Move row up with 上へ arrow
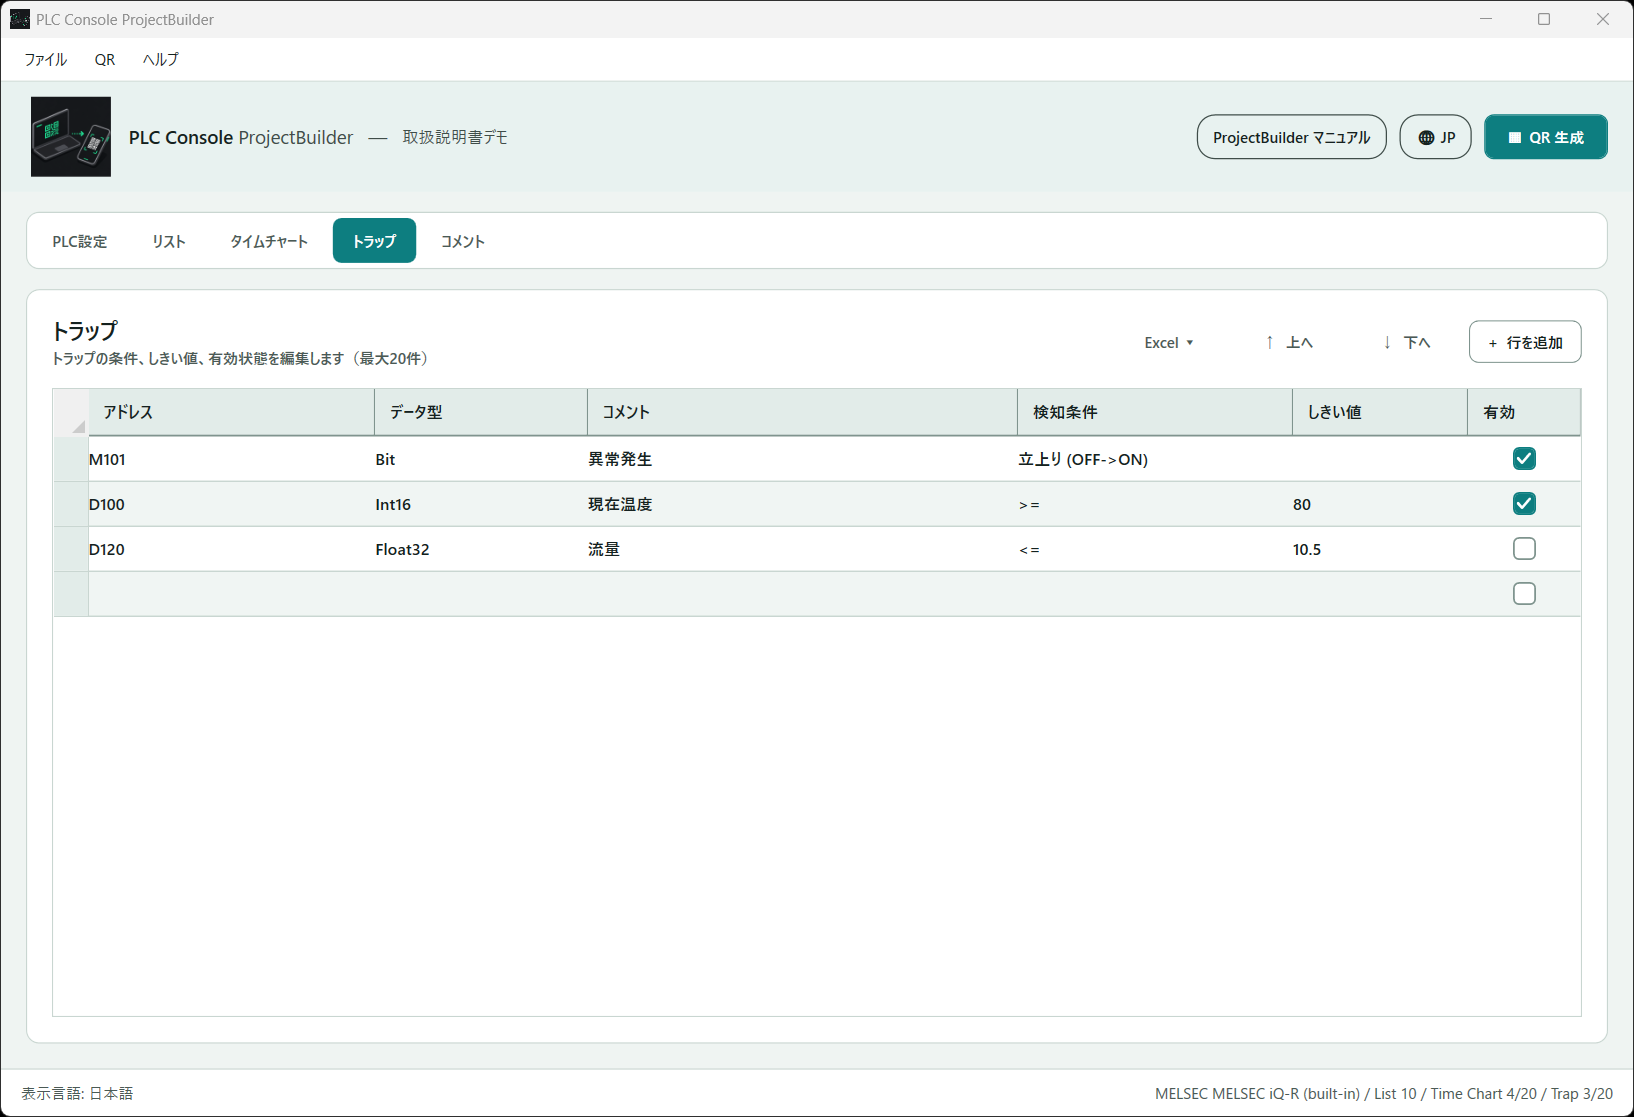 1289,342
